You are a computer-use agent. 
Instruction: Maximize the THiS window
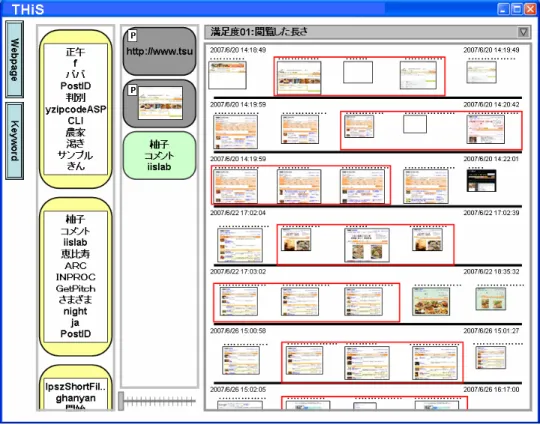[517, 9]
